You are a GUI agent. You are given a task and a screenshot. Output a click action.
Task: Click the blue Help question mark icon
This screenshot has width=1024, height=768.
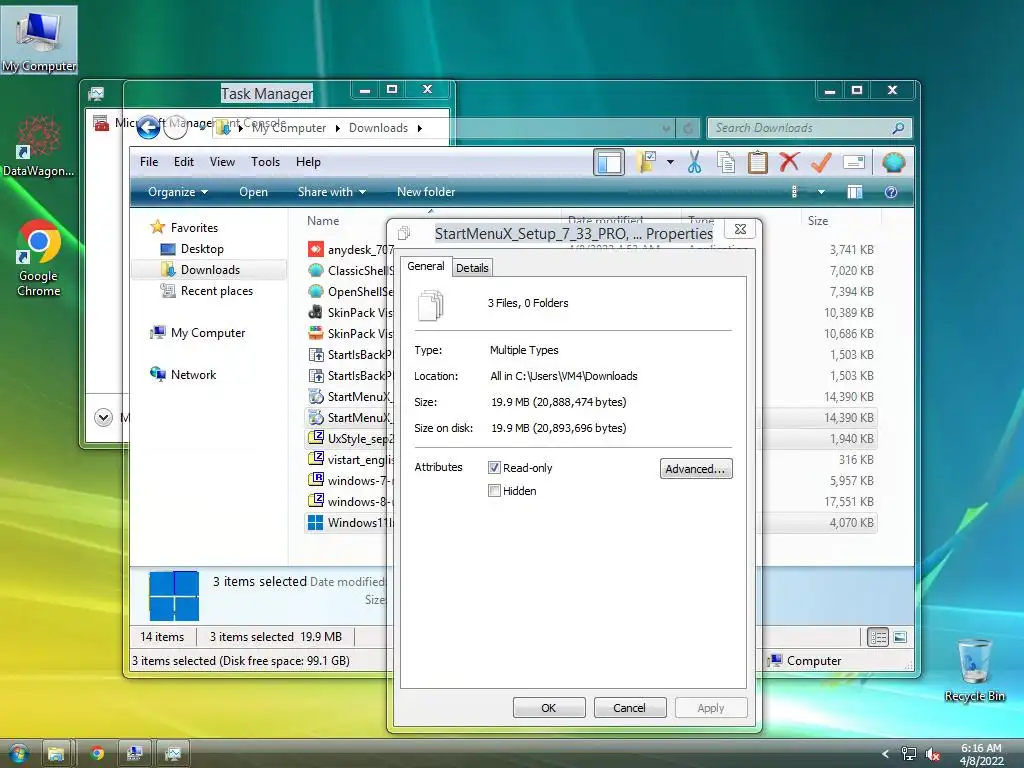(891, 192)
